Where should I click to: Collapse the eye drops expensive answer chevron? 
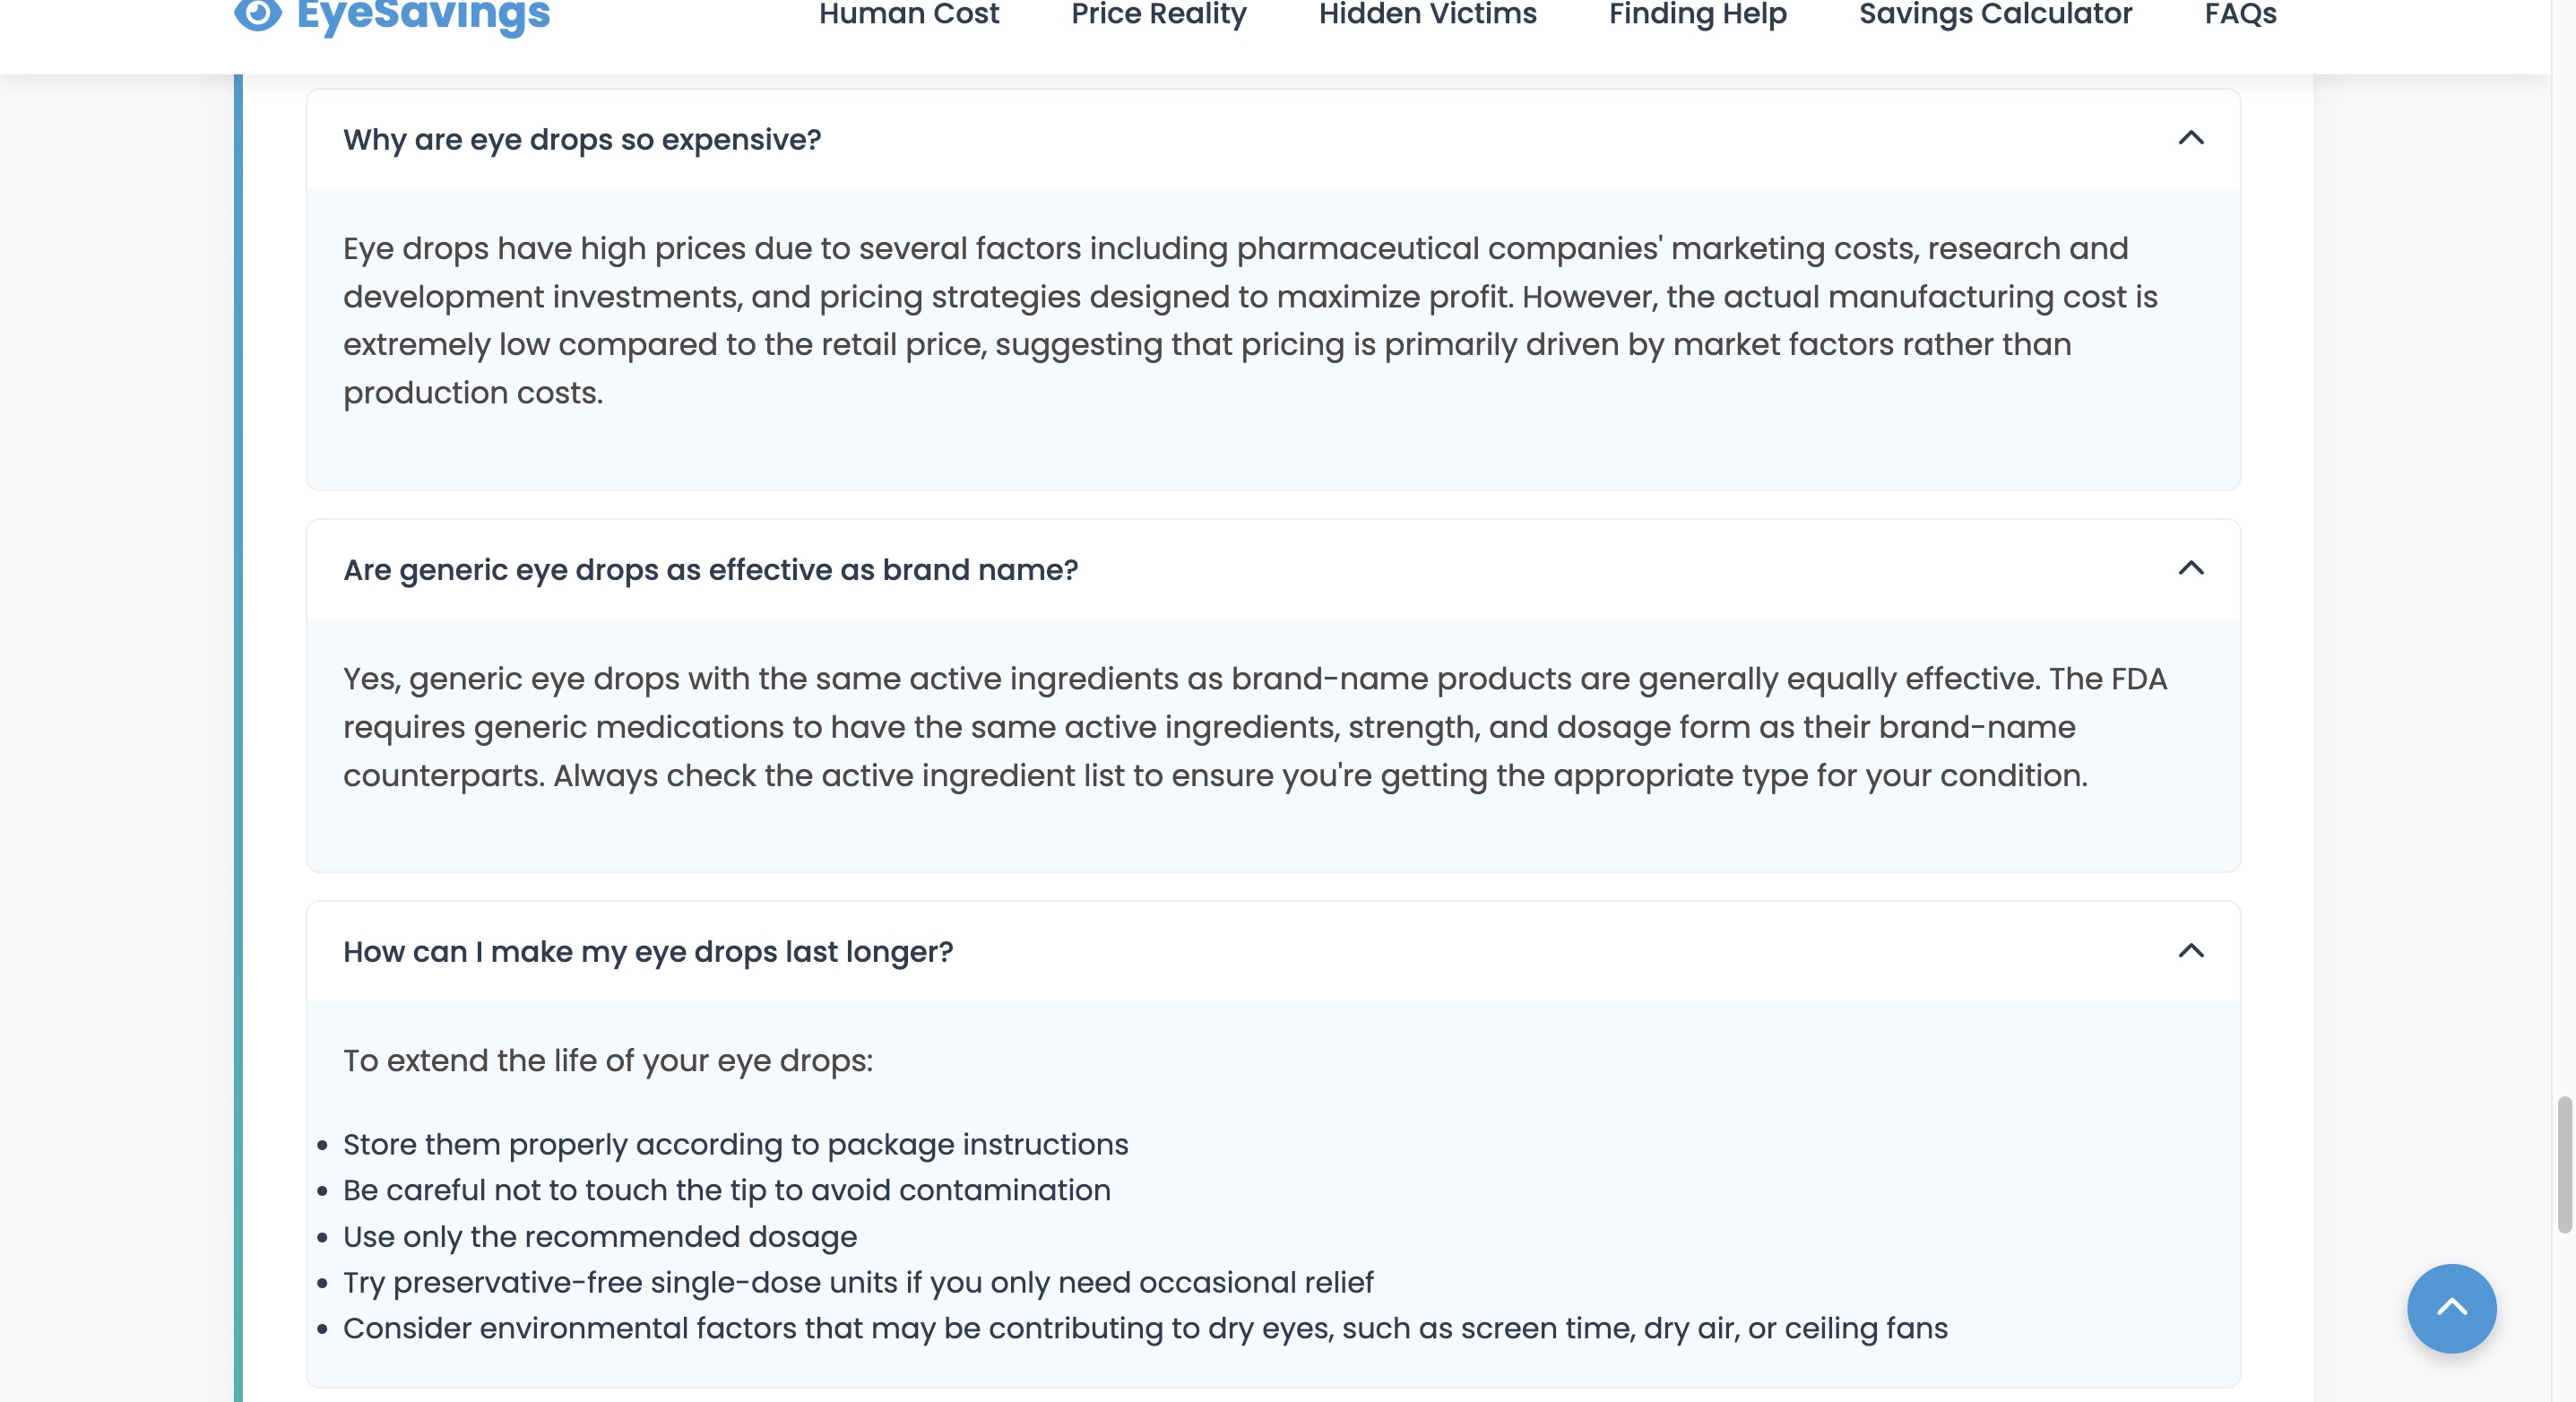click(x=2190, y=139)
